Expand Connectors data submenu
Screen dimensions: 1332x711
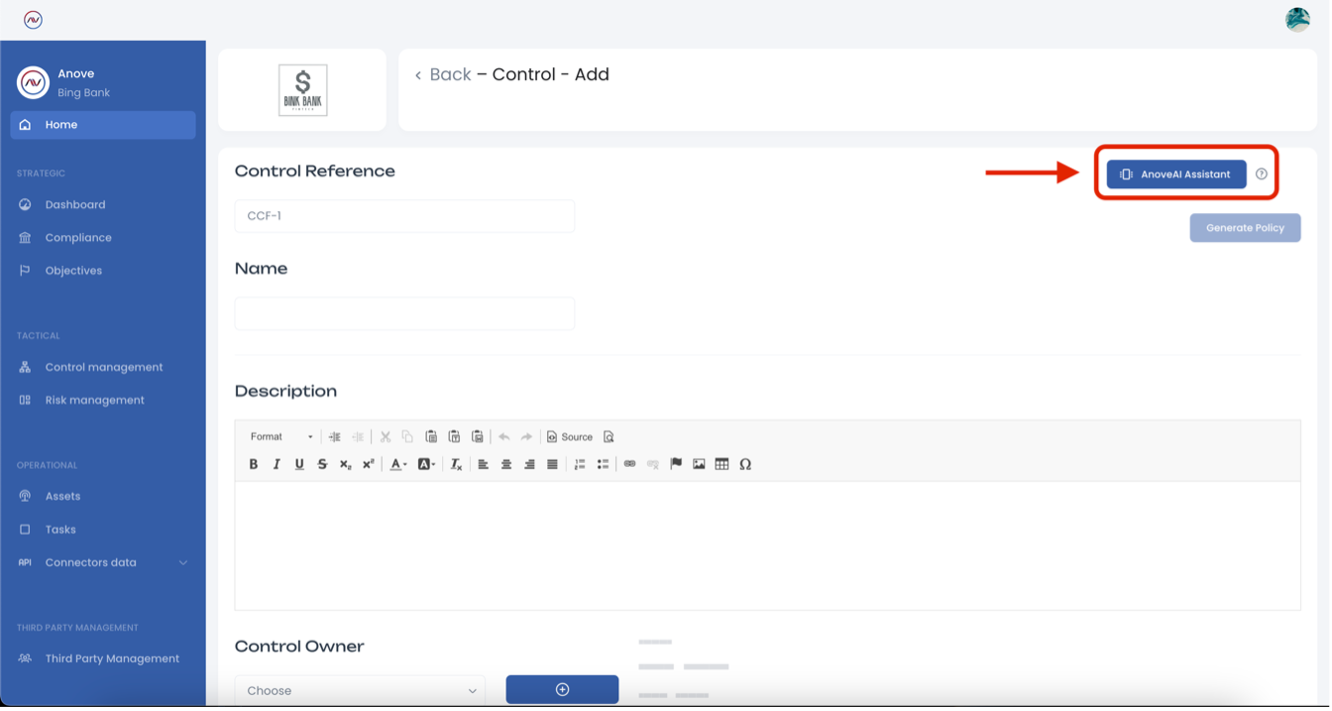pyautogui.click(x=183, y=563)
